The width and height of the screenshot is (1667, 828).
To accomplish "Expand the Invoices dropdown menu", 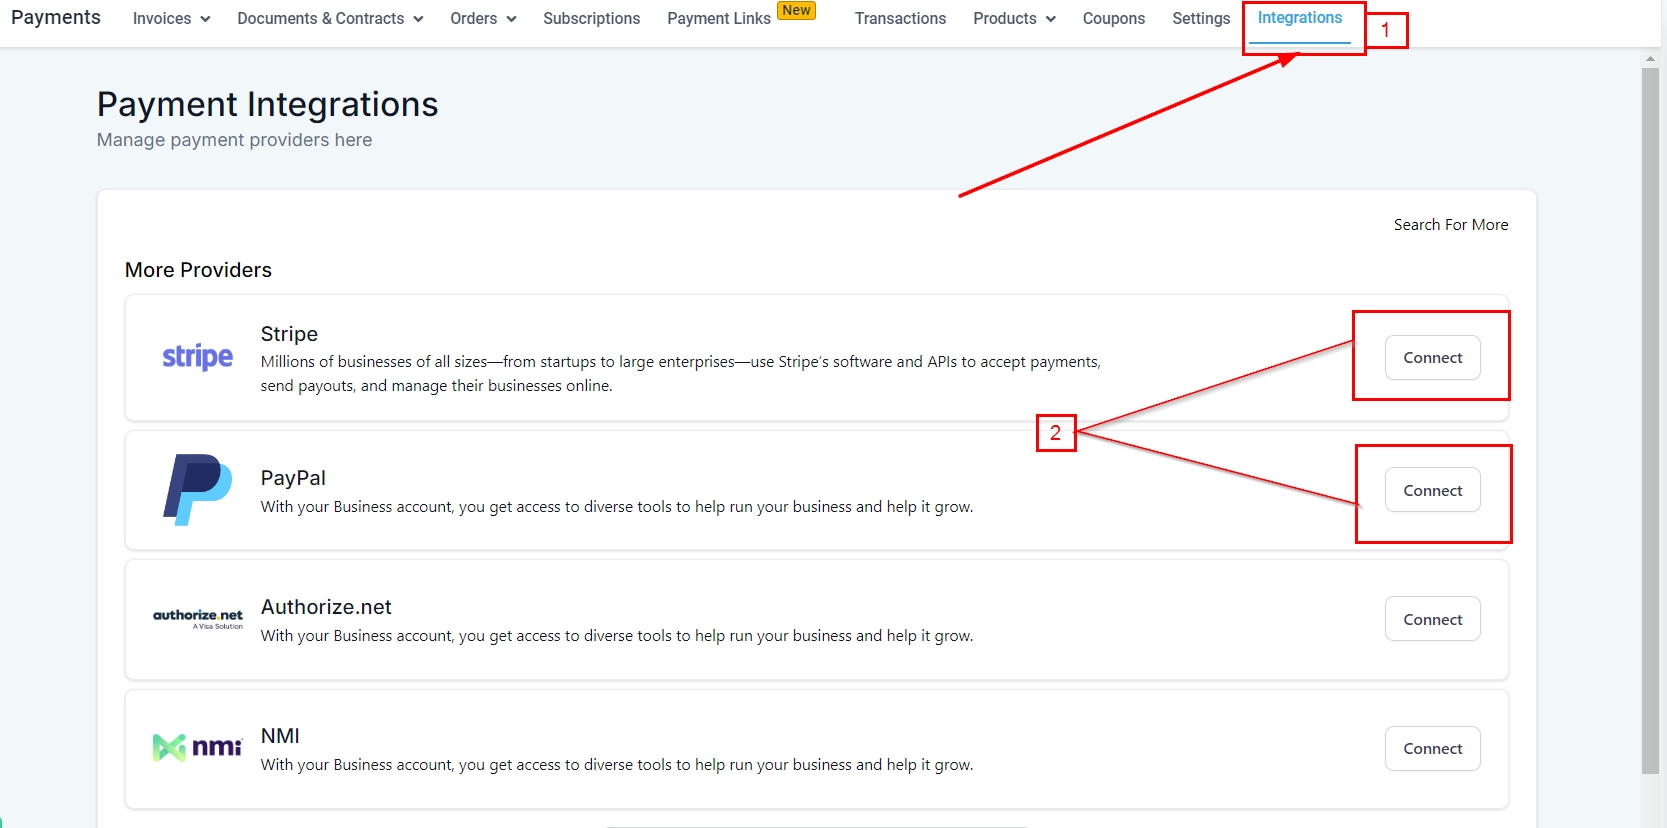I will [171, 19].
